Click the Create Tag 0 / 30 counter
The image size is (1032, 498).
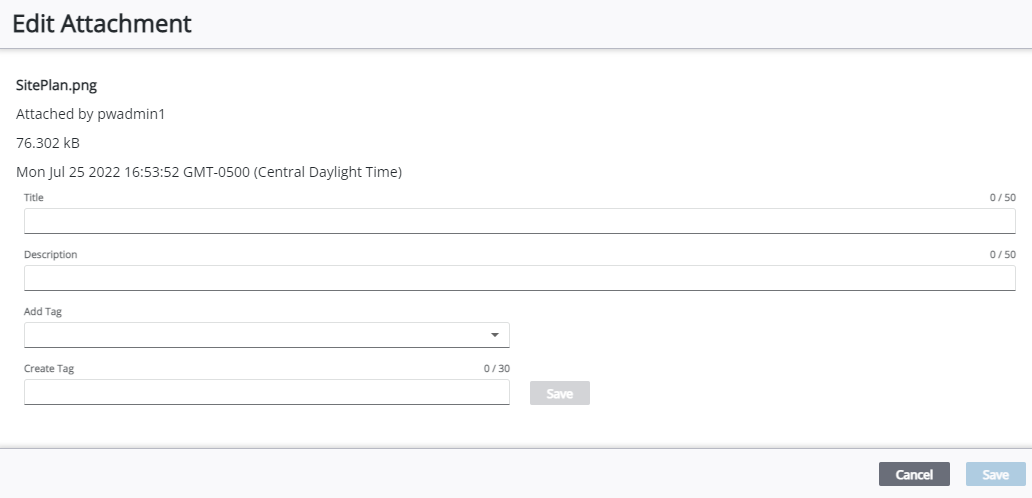coord(496,368)
